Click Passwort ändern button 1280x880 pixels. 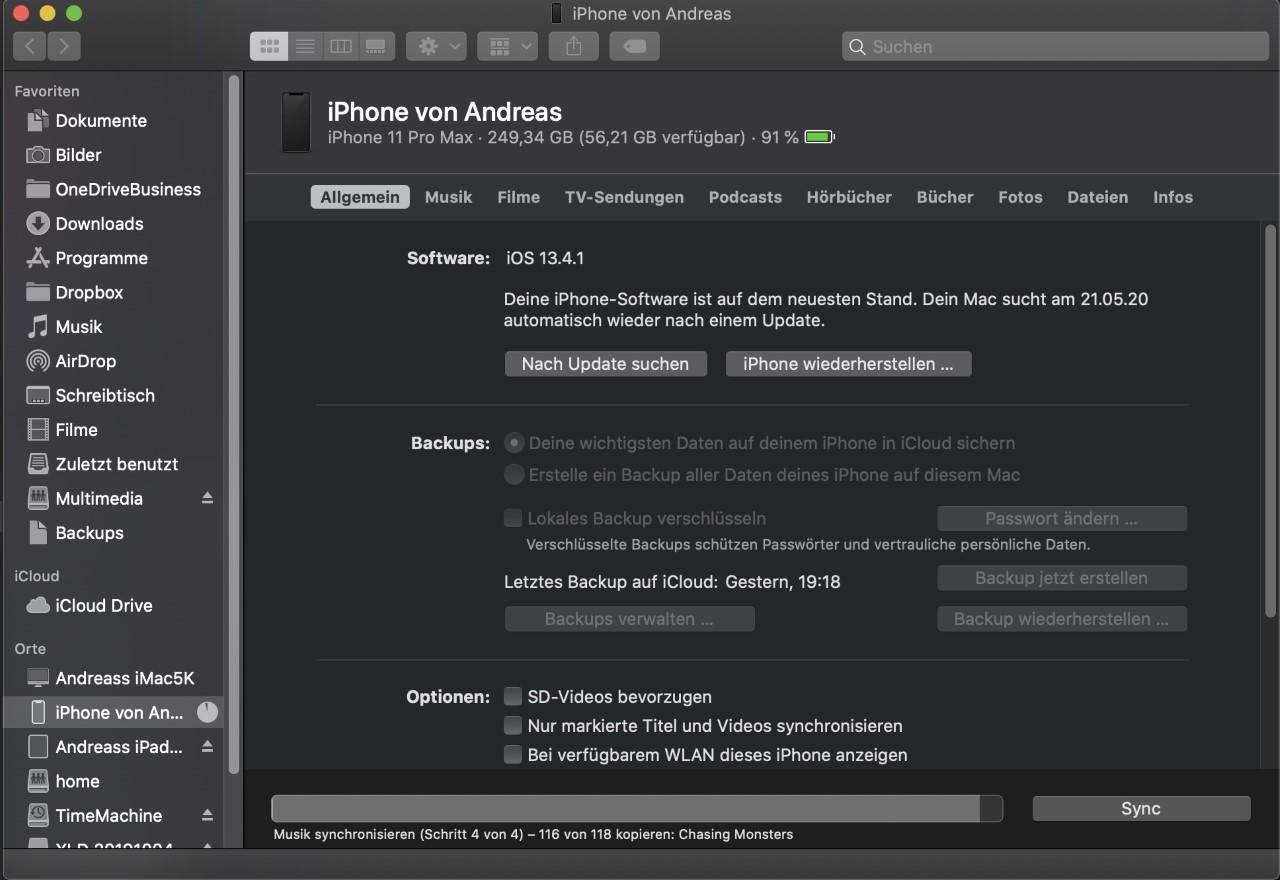tap(1061, 518)
